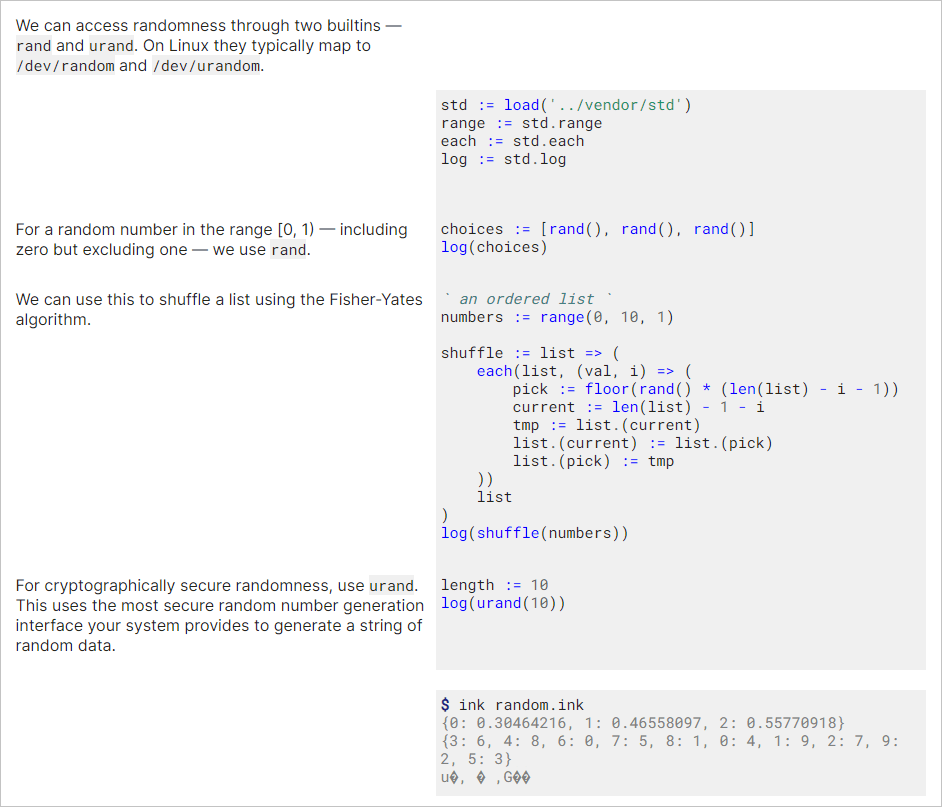This screenshot has height=807, width=942.
Task: Click the rand reference in the range paragraph
Action: (287, 250)
